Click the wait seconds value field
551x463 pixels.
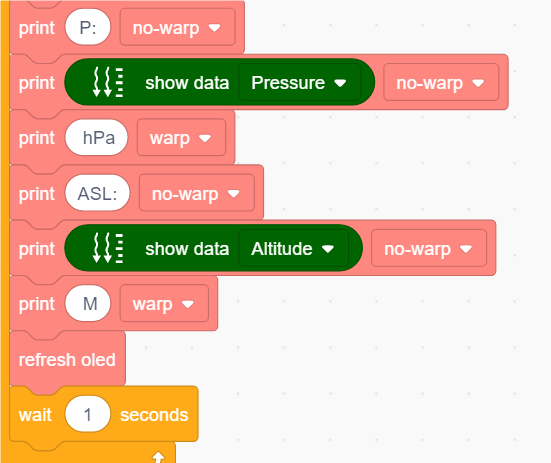coord(88,414)
